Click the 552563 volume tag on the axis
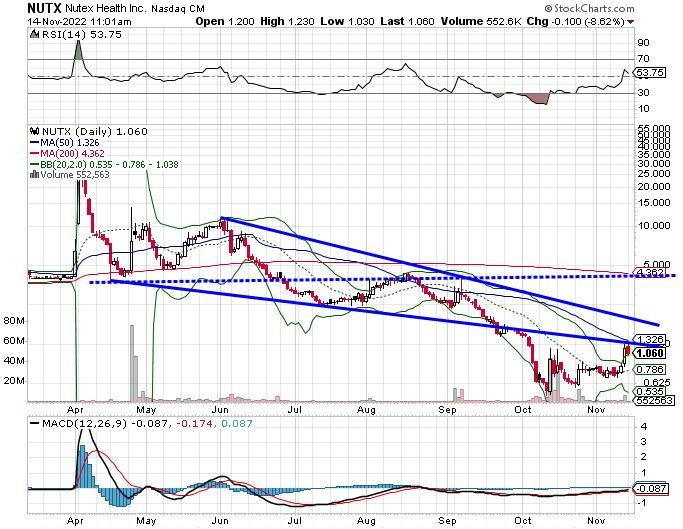683x529 pixels. point(655,400)
